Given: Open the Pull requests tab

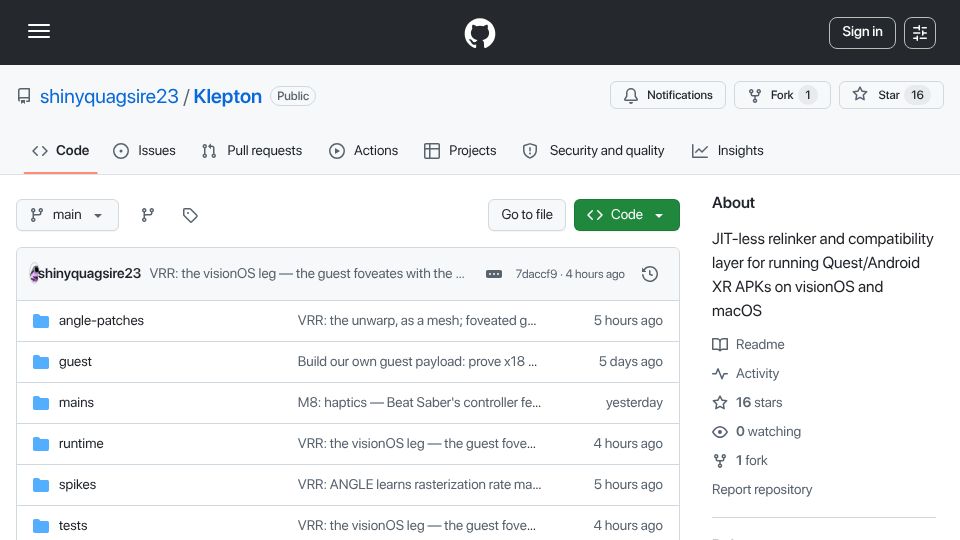Looking at the screenshot, I should [x=252, y=151].
